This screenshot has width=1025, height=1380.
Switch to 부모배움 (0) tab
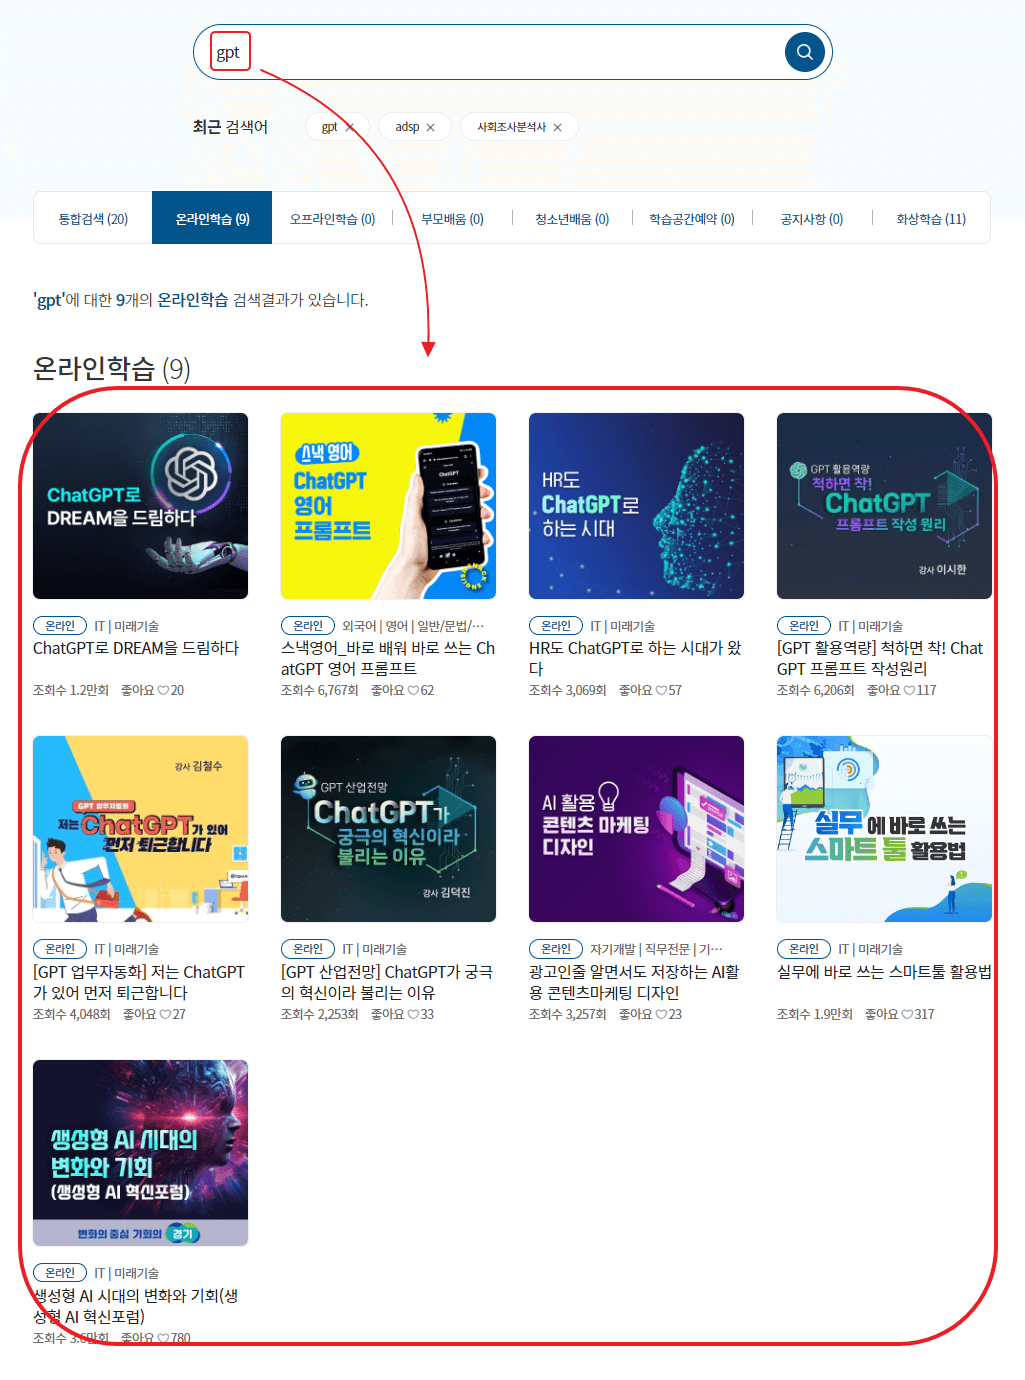pos(452,218)
